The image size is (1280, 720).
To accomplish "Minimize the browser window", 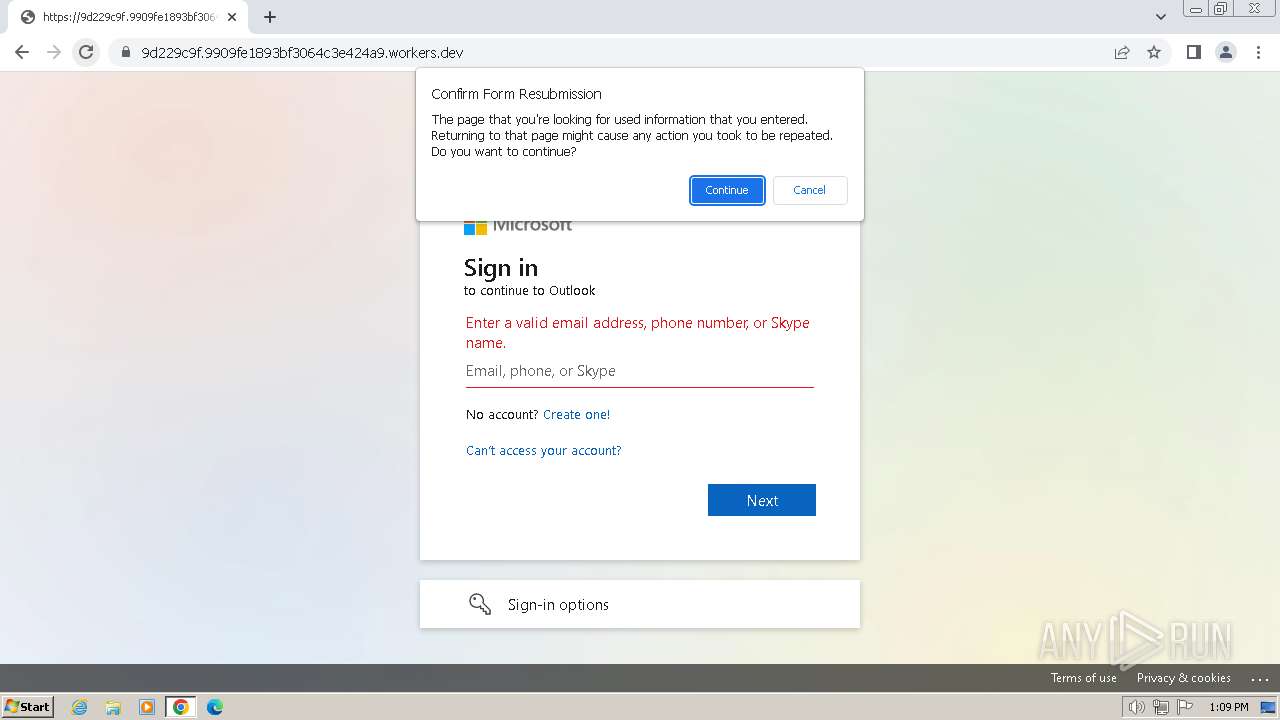I will click(x=1195, y=8).
